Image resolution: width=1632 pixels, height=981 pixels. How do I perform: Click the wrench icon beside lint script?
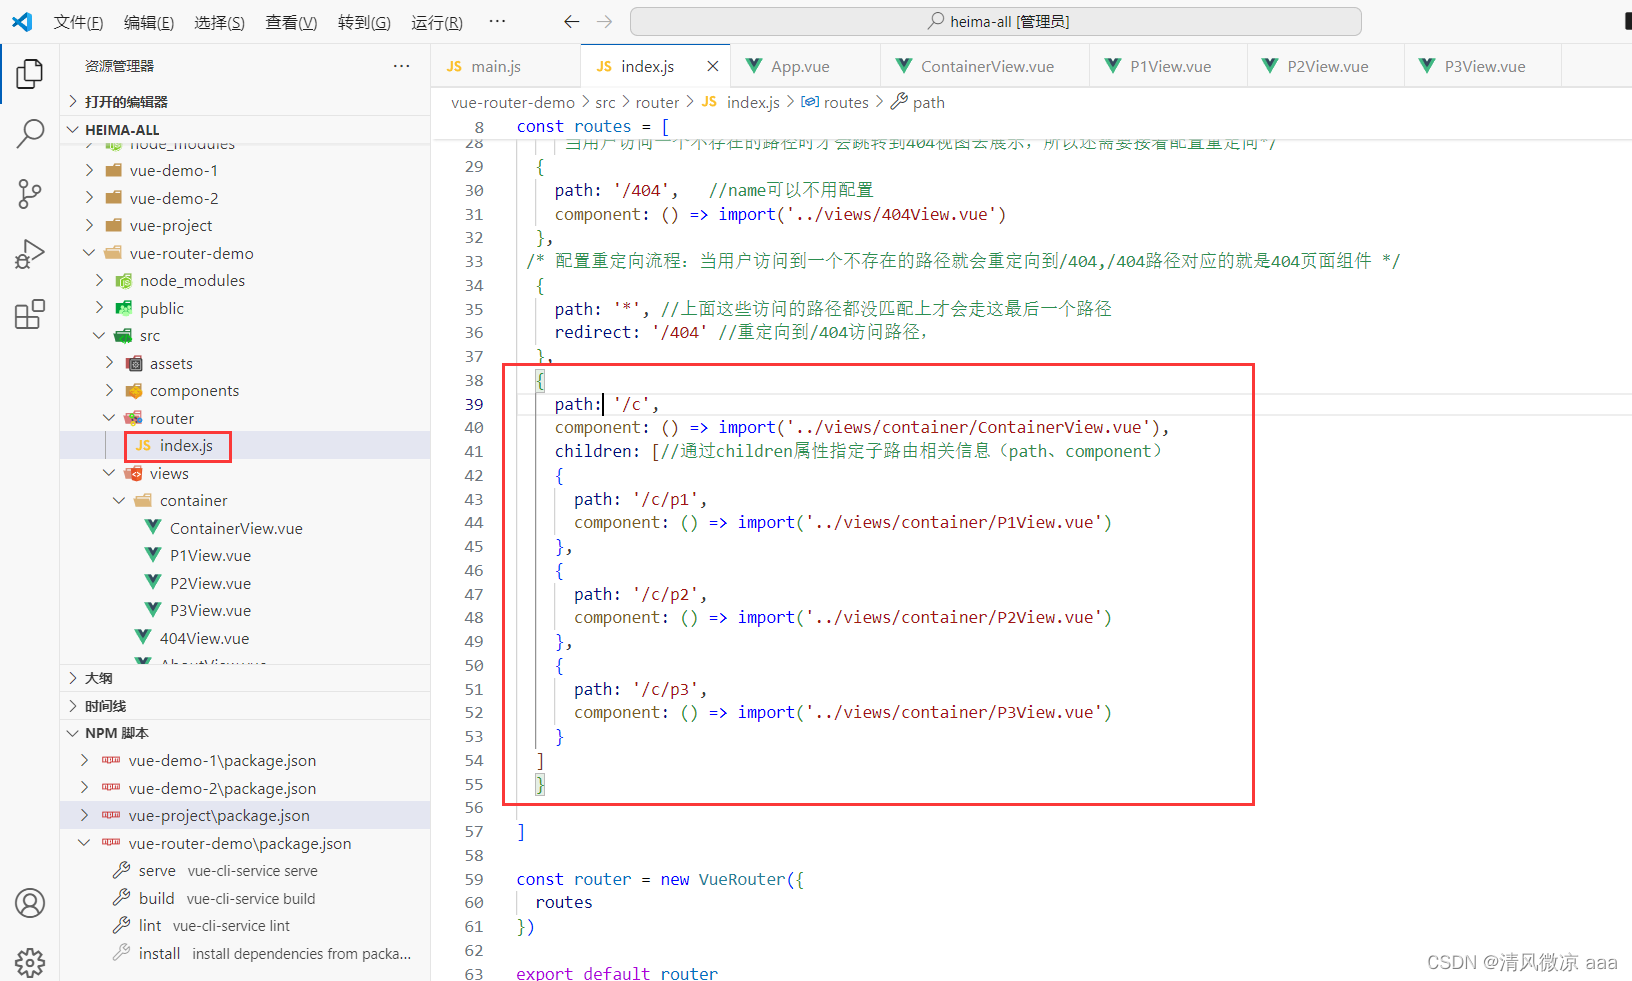[122, 925]
